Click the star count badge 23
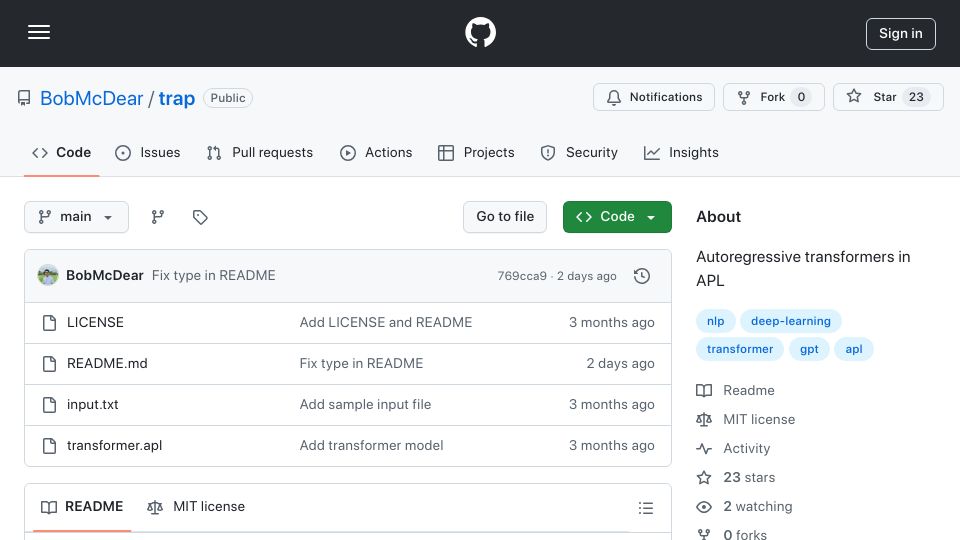Screen dimensions: 960x540 pos(916,97)
